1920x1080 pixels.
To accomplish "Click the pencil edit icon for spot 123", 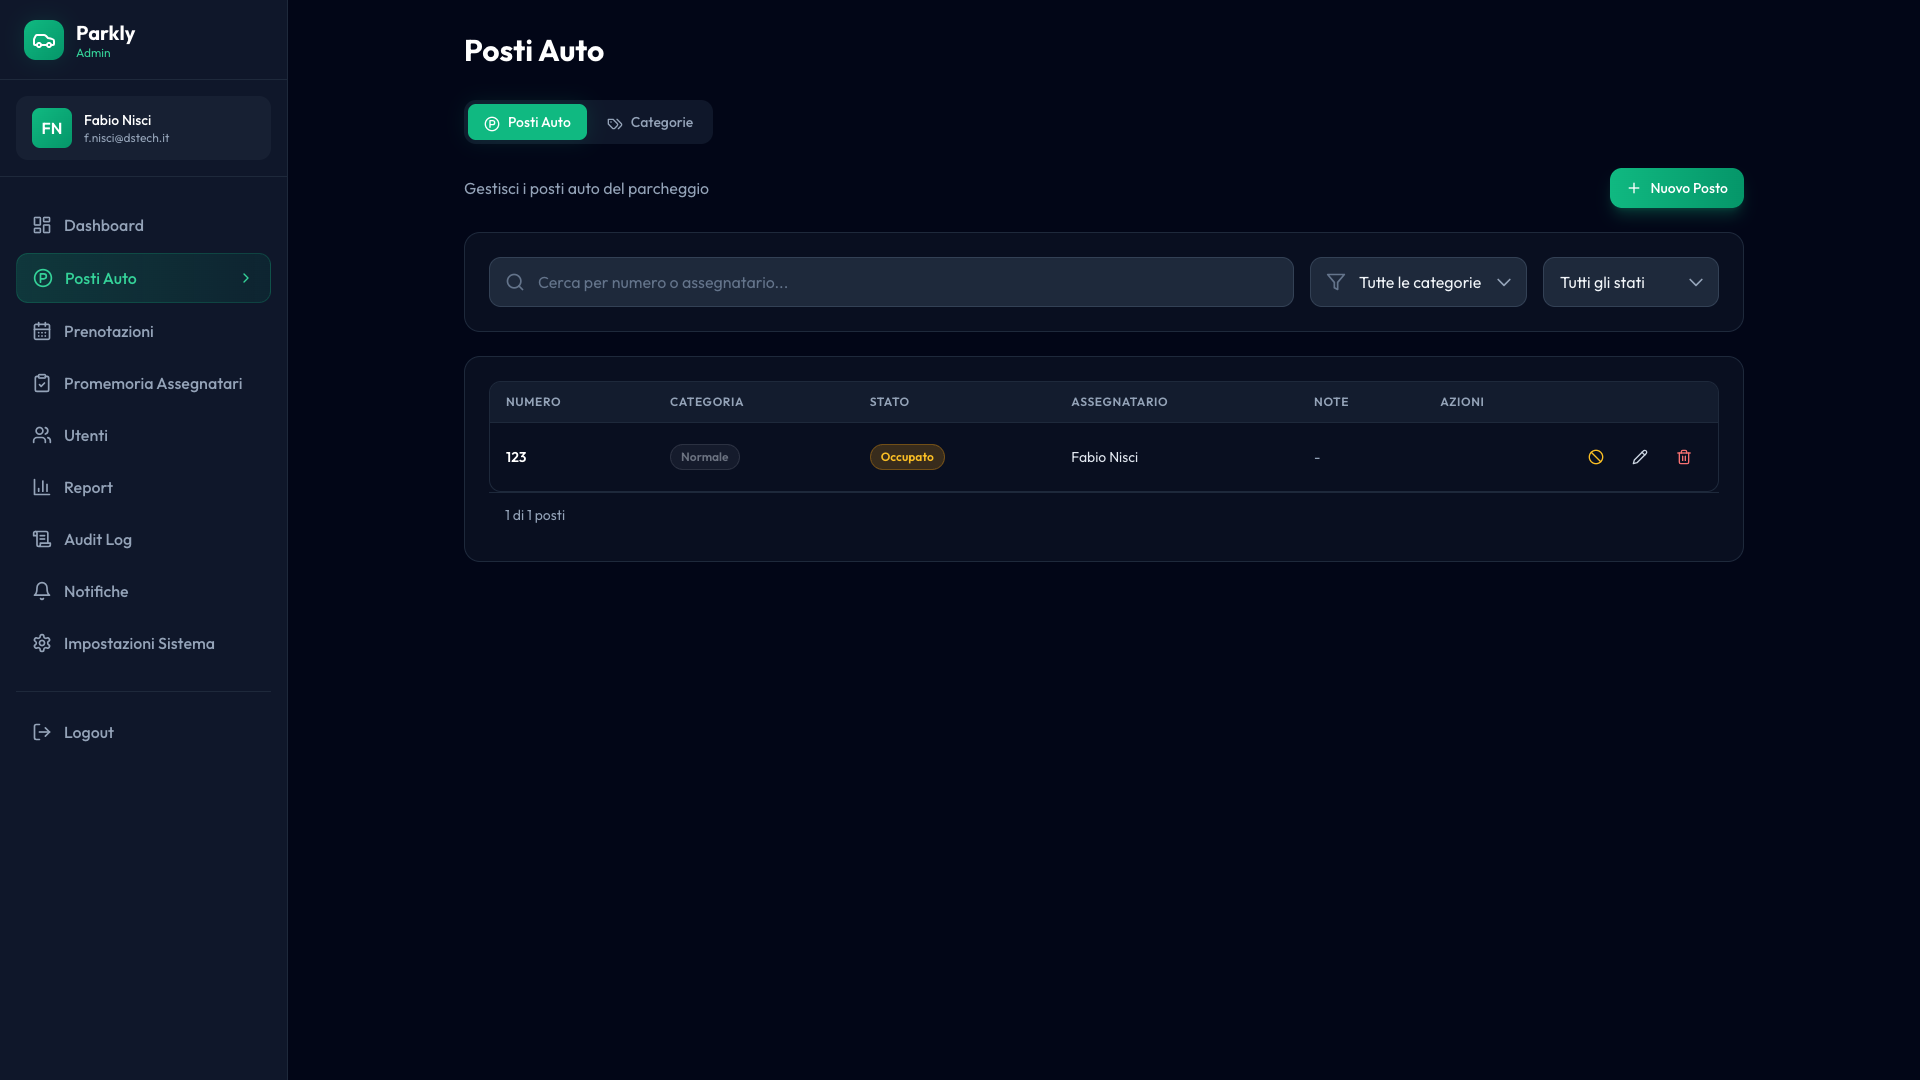I will click(1640, 457).
